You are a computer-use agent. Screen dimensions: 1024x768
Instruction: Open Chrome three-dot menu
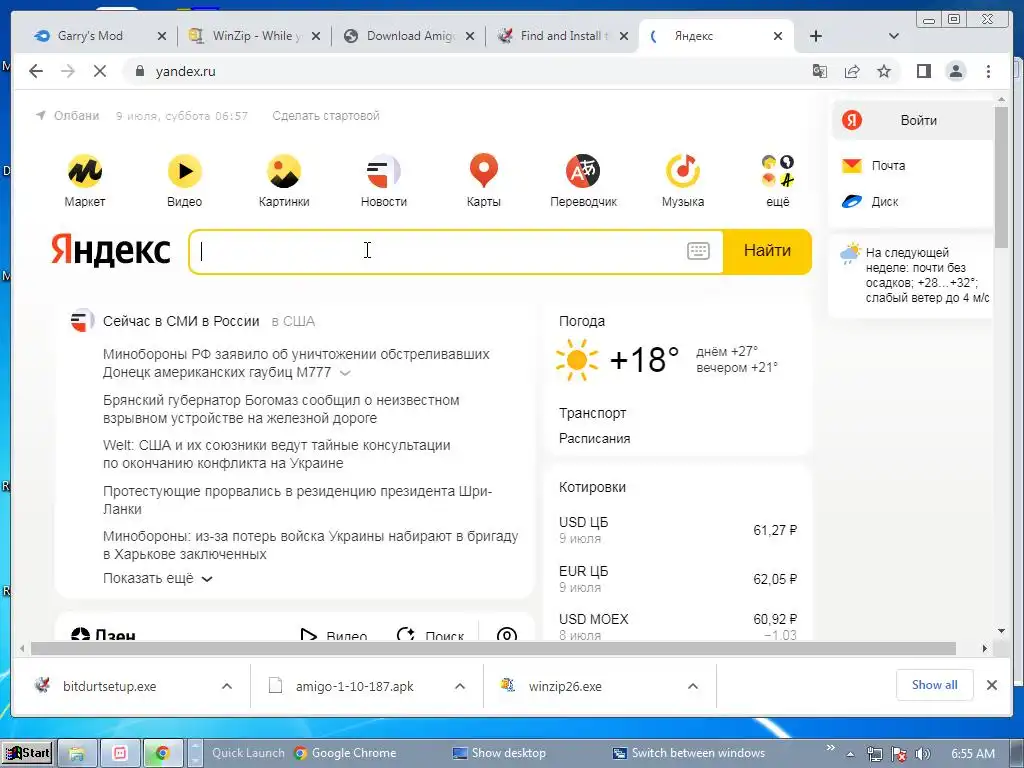click(988, 71)
